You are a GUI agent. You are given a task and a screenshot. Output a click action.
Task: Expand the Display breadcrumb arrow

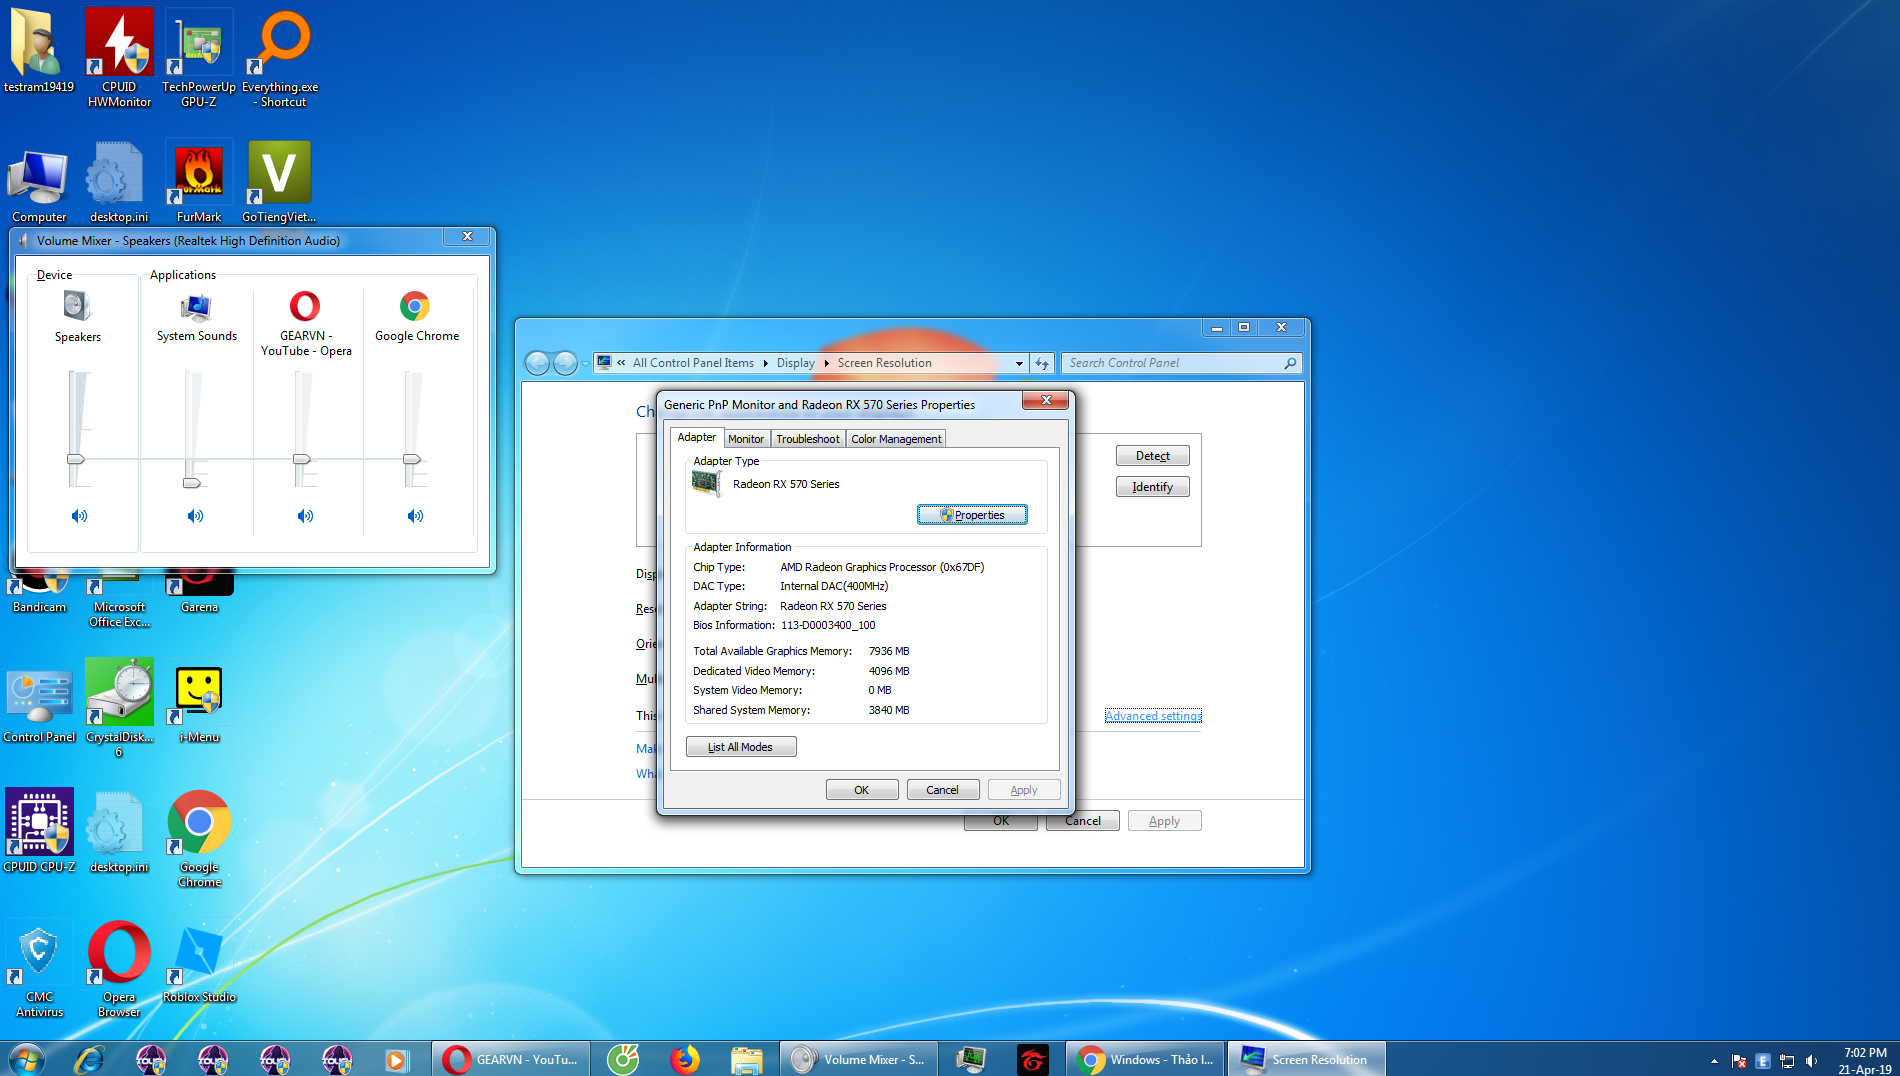tap(827, 363)
